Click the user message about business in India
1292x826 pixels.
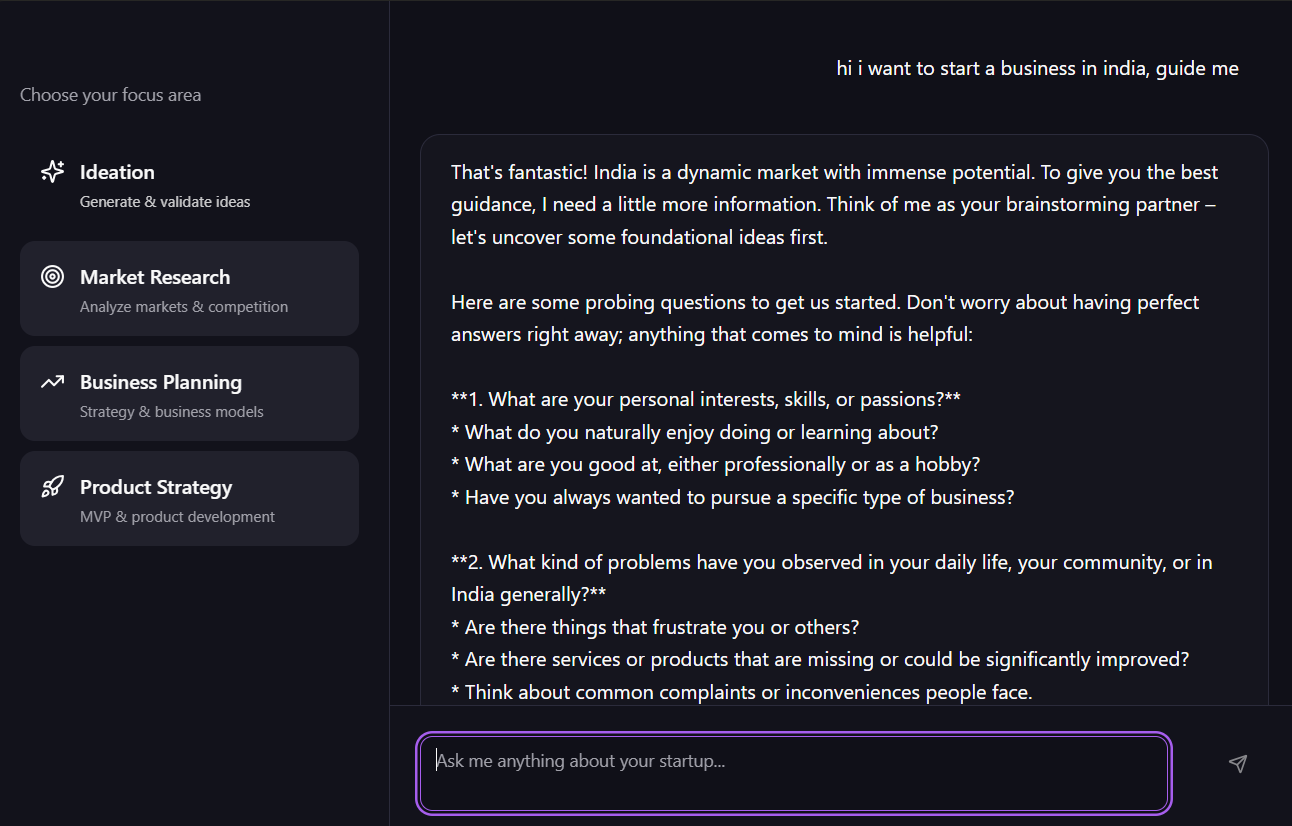tap(1037, 68)
